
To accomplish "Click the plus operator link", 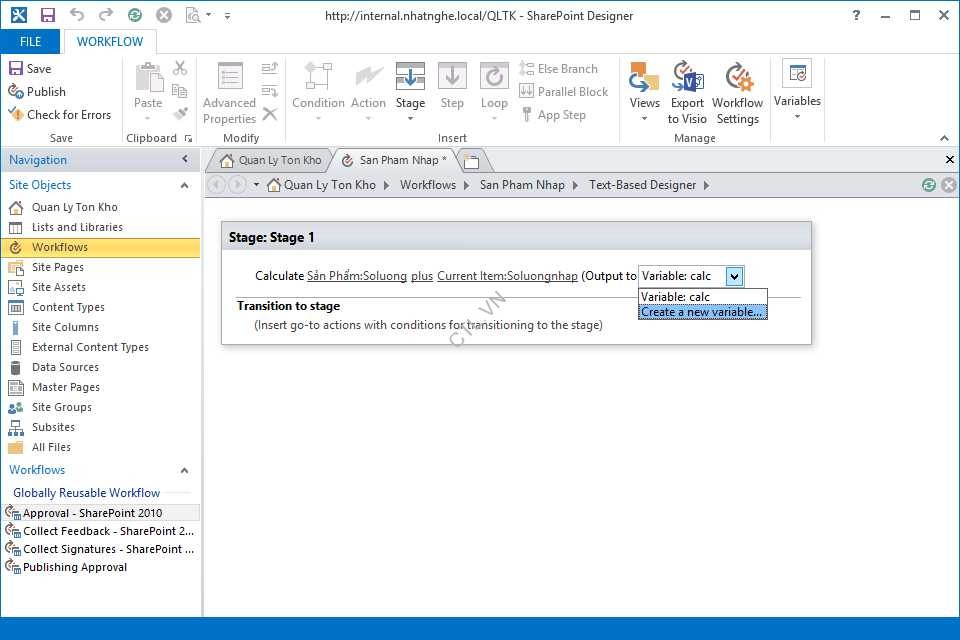I will (422, 277).
